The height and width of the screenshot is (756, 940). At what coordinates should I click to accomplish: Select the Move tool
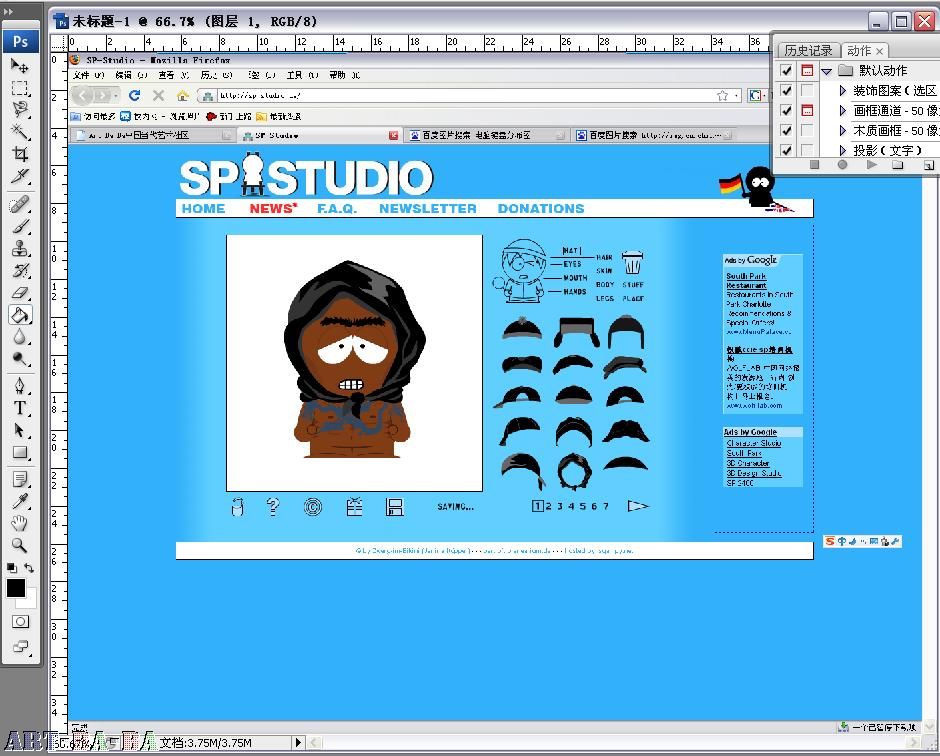20,65
